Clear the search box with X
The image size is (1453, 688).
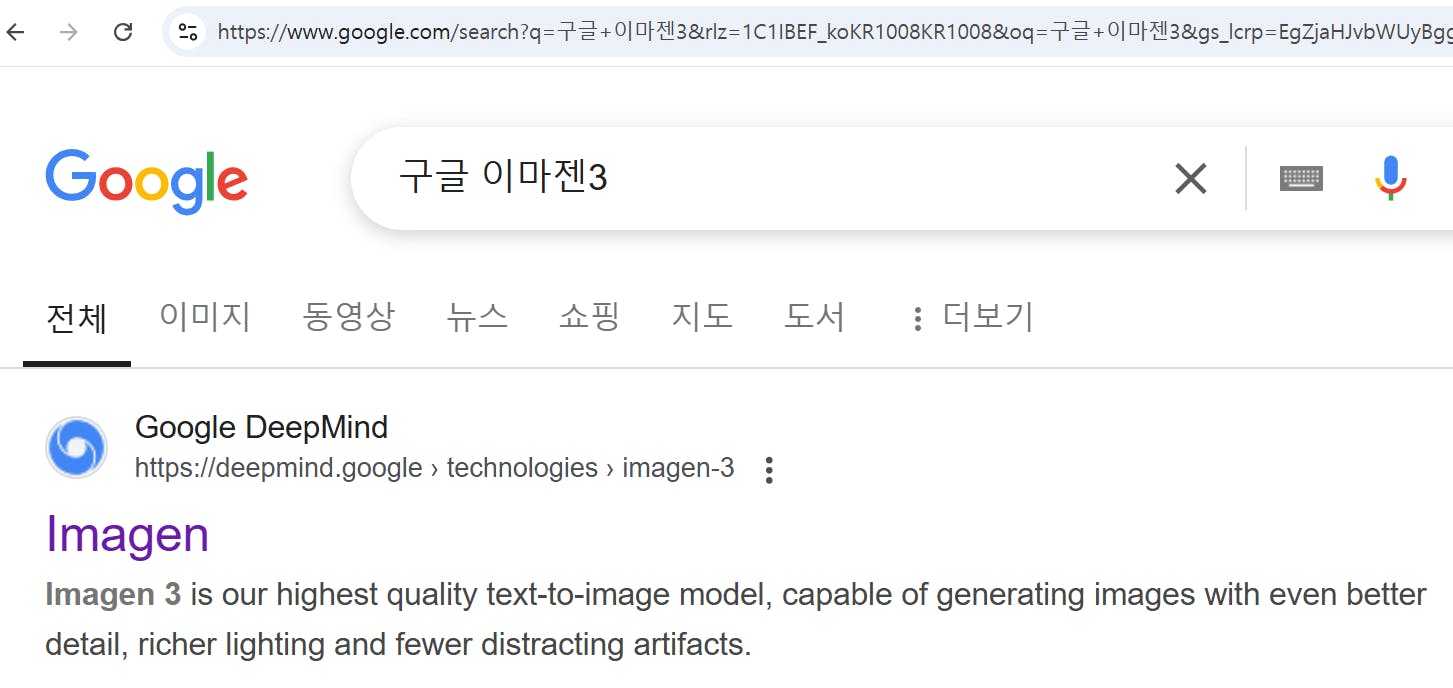point(1190,179)
